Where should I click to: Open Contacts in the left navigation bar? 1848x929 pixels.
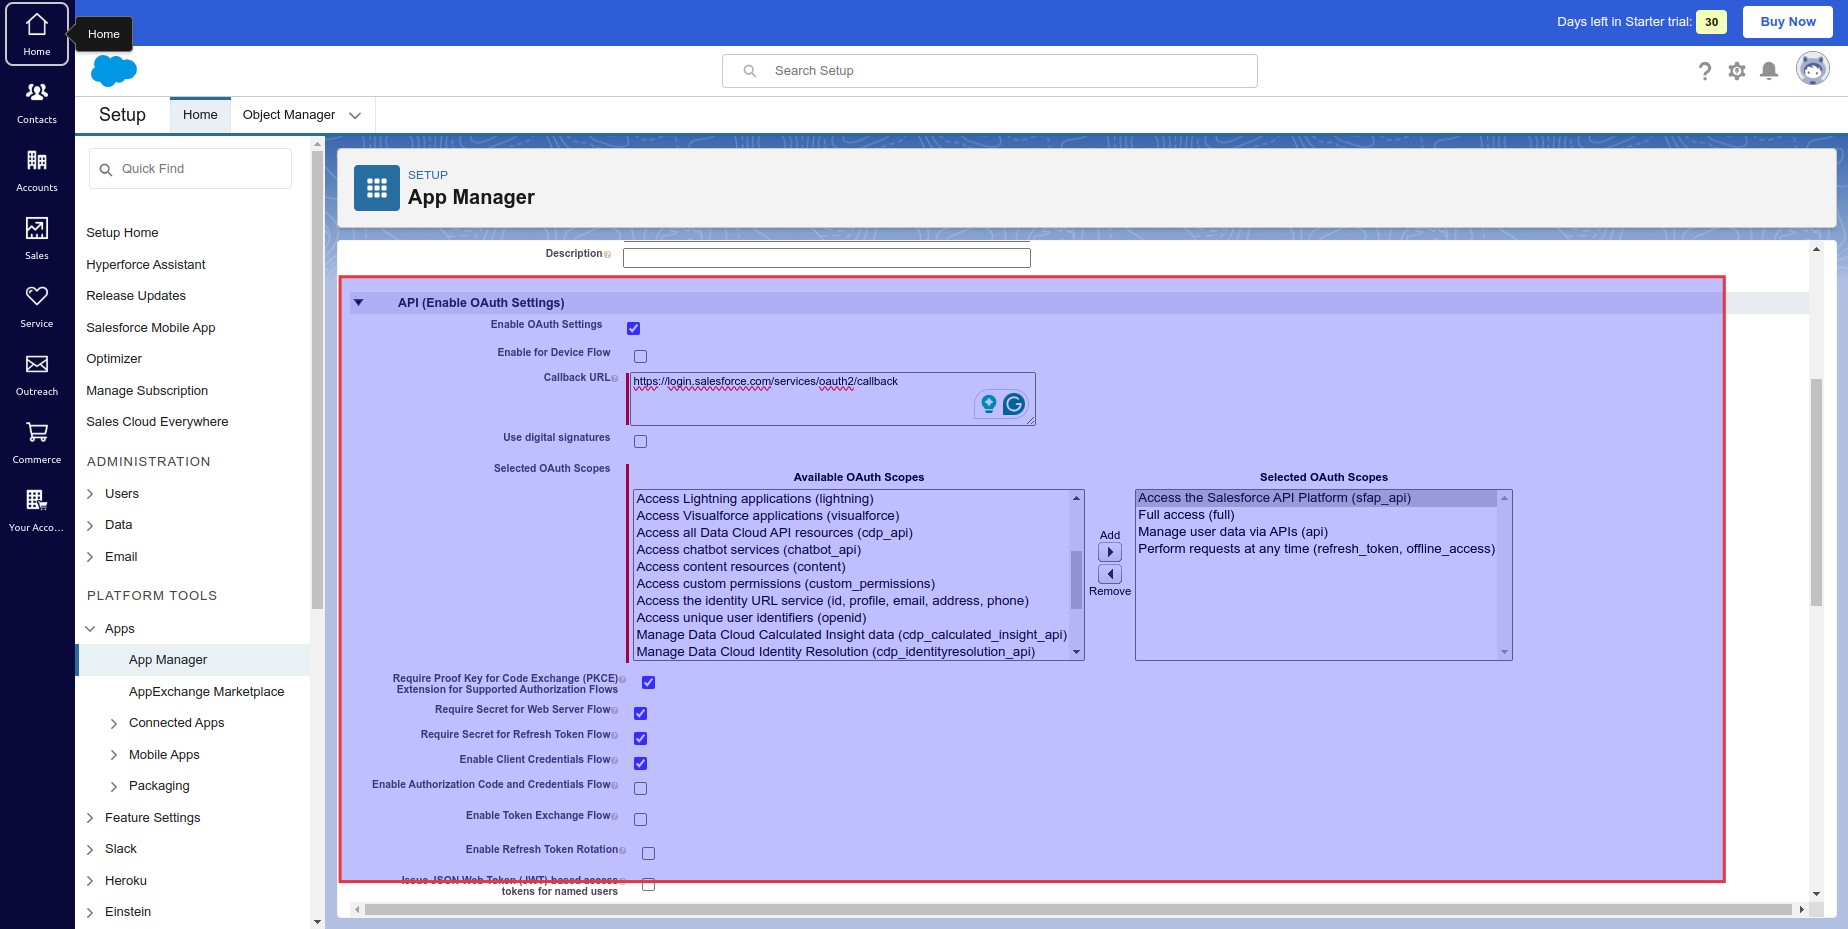point(37,102)
